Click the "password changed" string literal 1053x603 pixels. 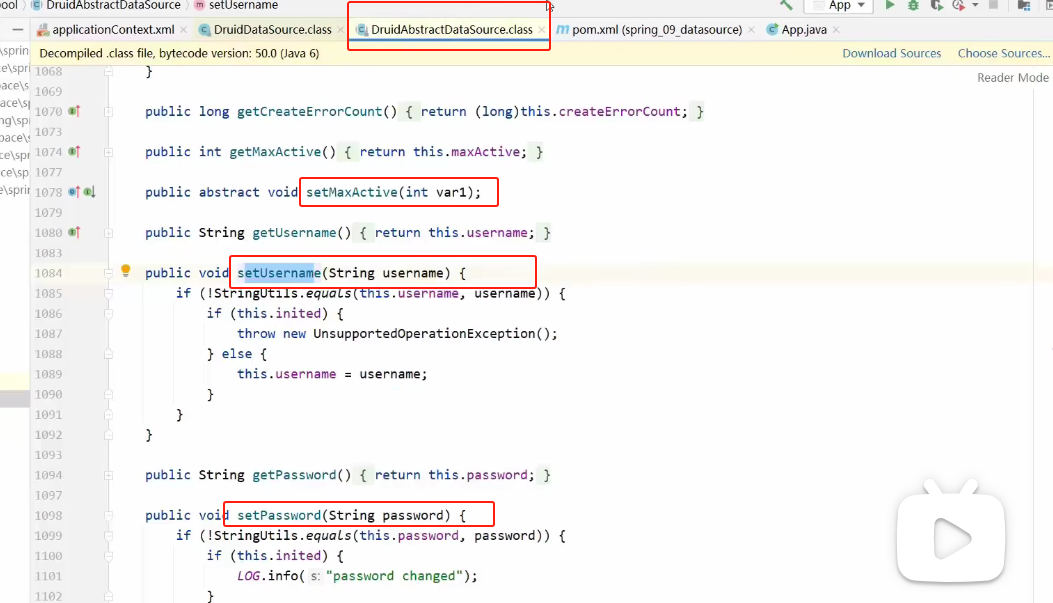click(393, 575)
